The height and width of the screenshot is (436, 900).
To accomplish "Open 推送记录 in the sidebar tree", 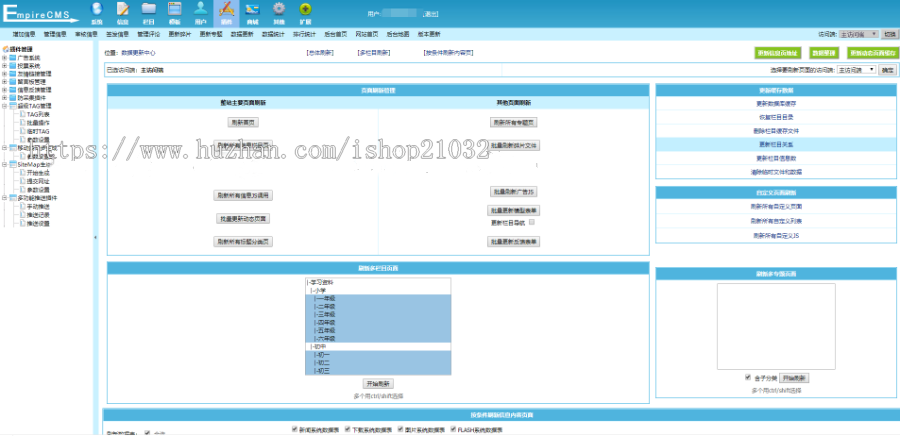I will pyautogui.click(x=38, y=215).
